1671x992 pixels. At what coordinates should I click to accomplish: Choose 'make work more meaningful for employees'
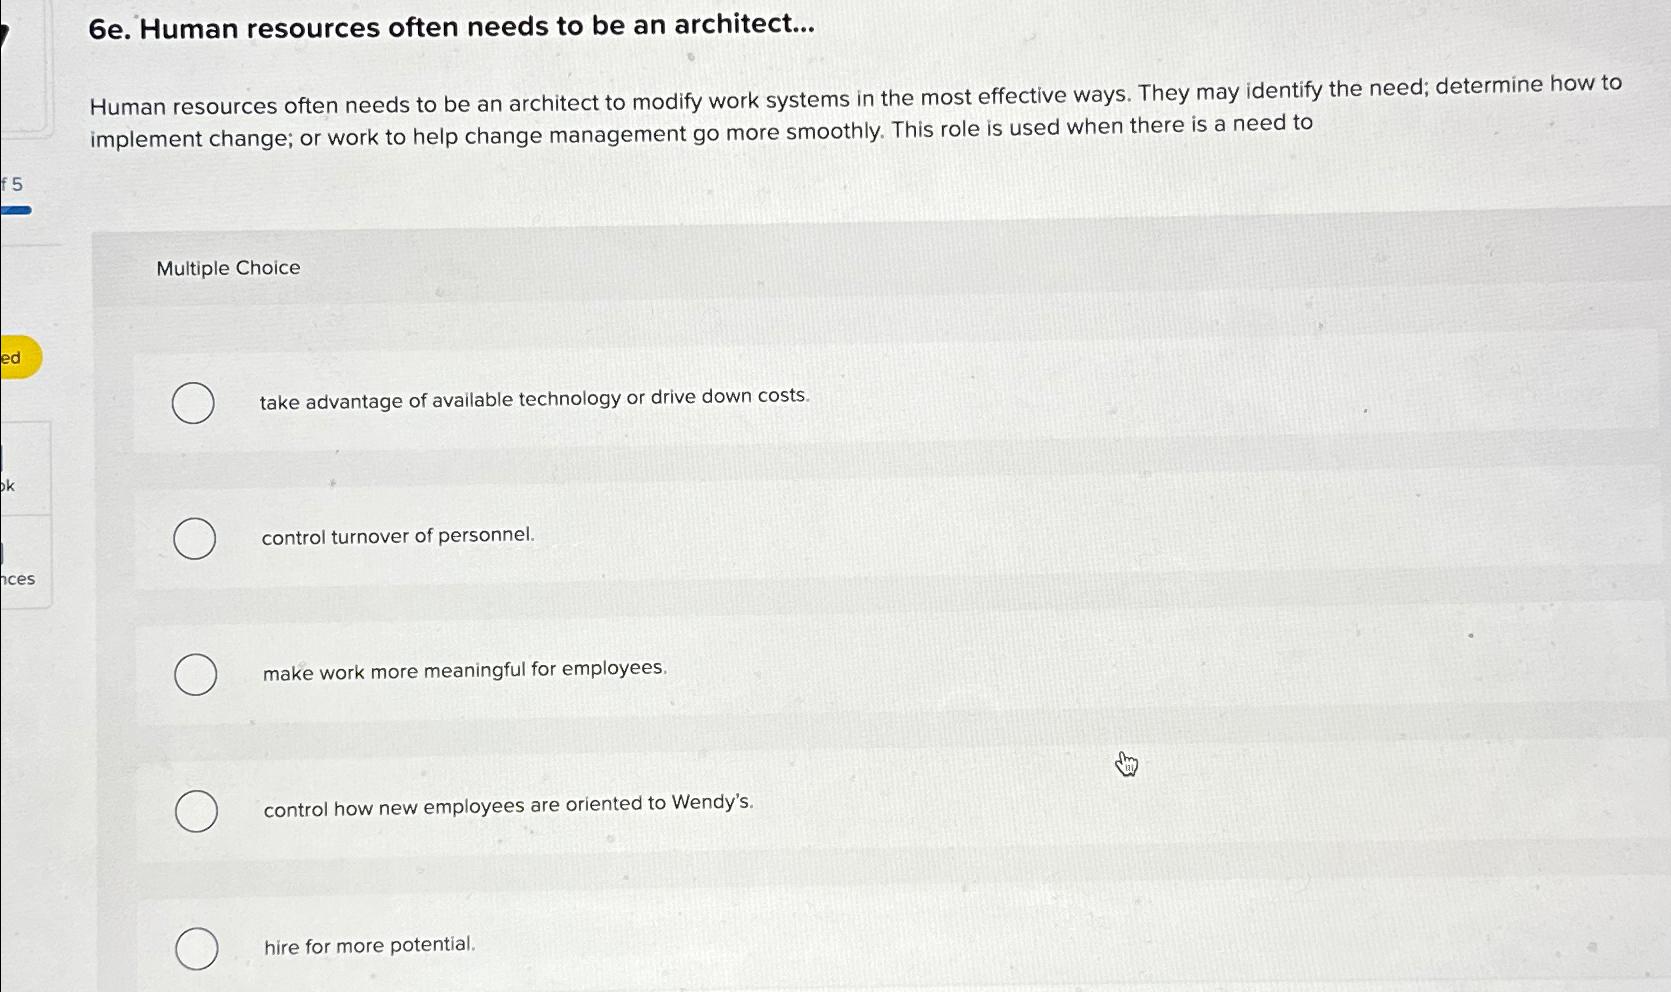[x=196, y=674]
